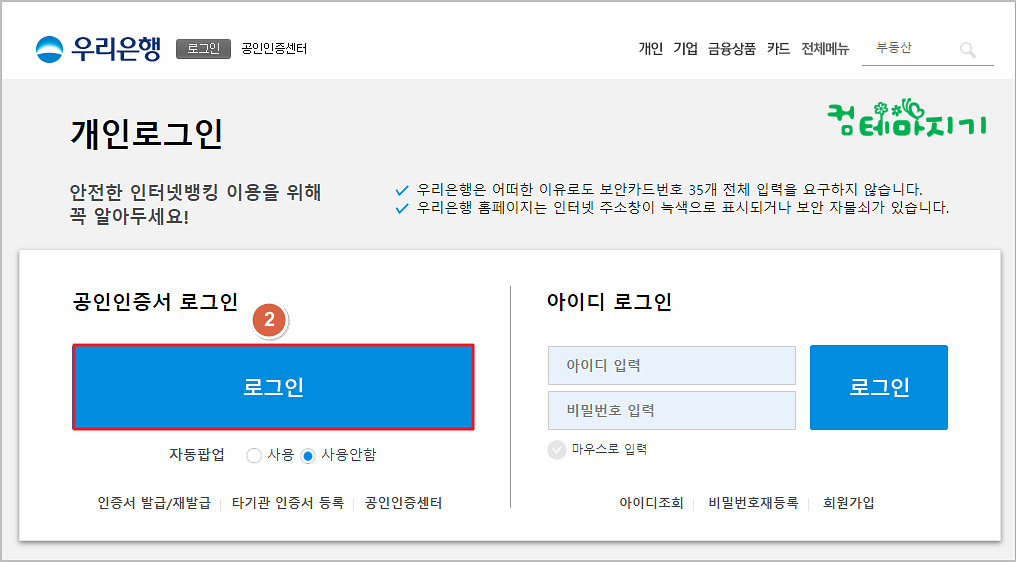Open the 기업 menu
The height and width of the screenshot is (562, 1016).
[x=685, y=49]
